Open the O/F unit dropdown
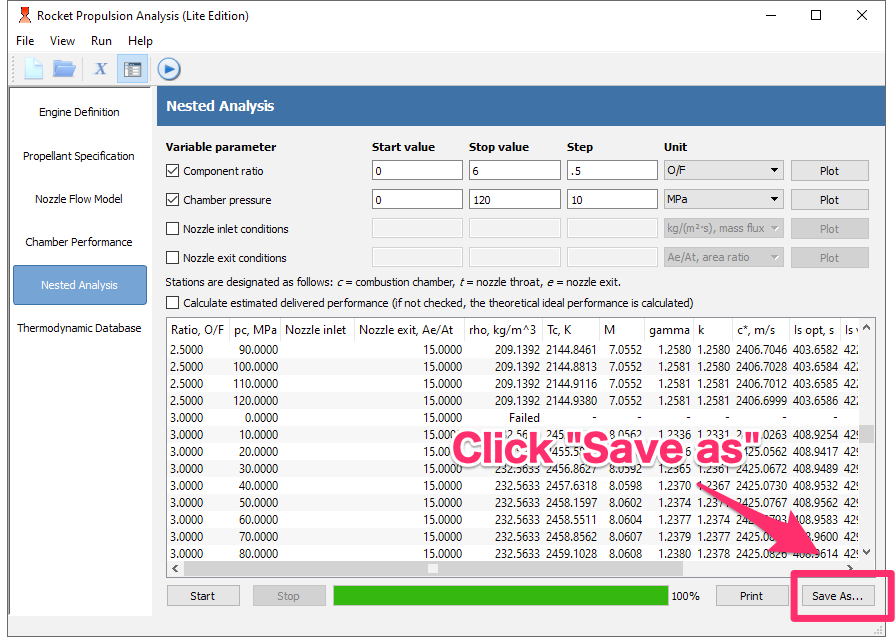The width and height of the screenshot is (895, 644). pos(723,170)
